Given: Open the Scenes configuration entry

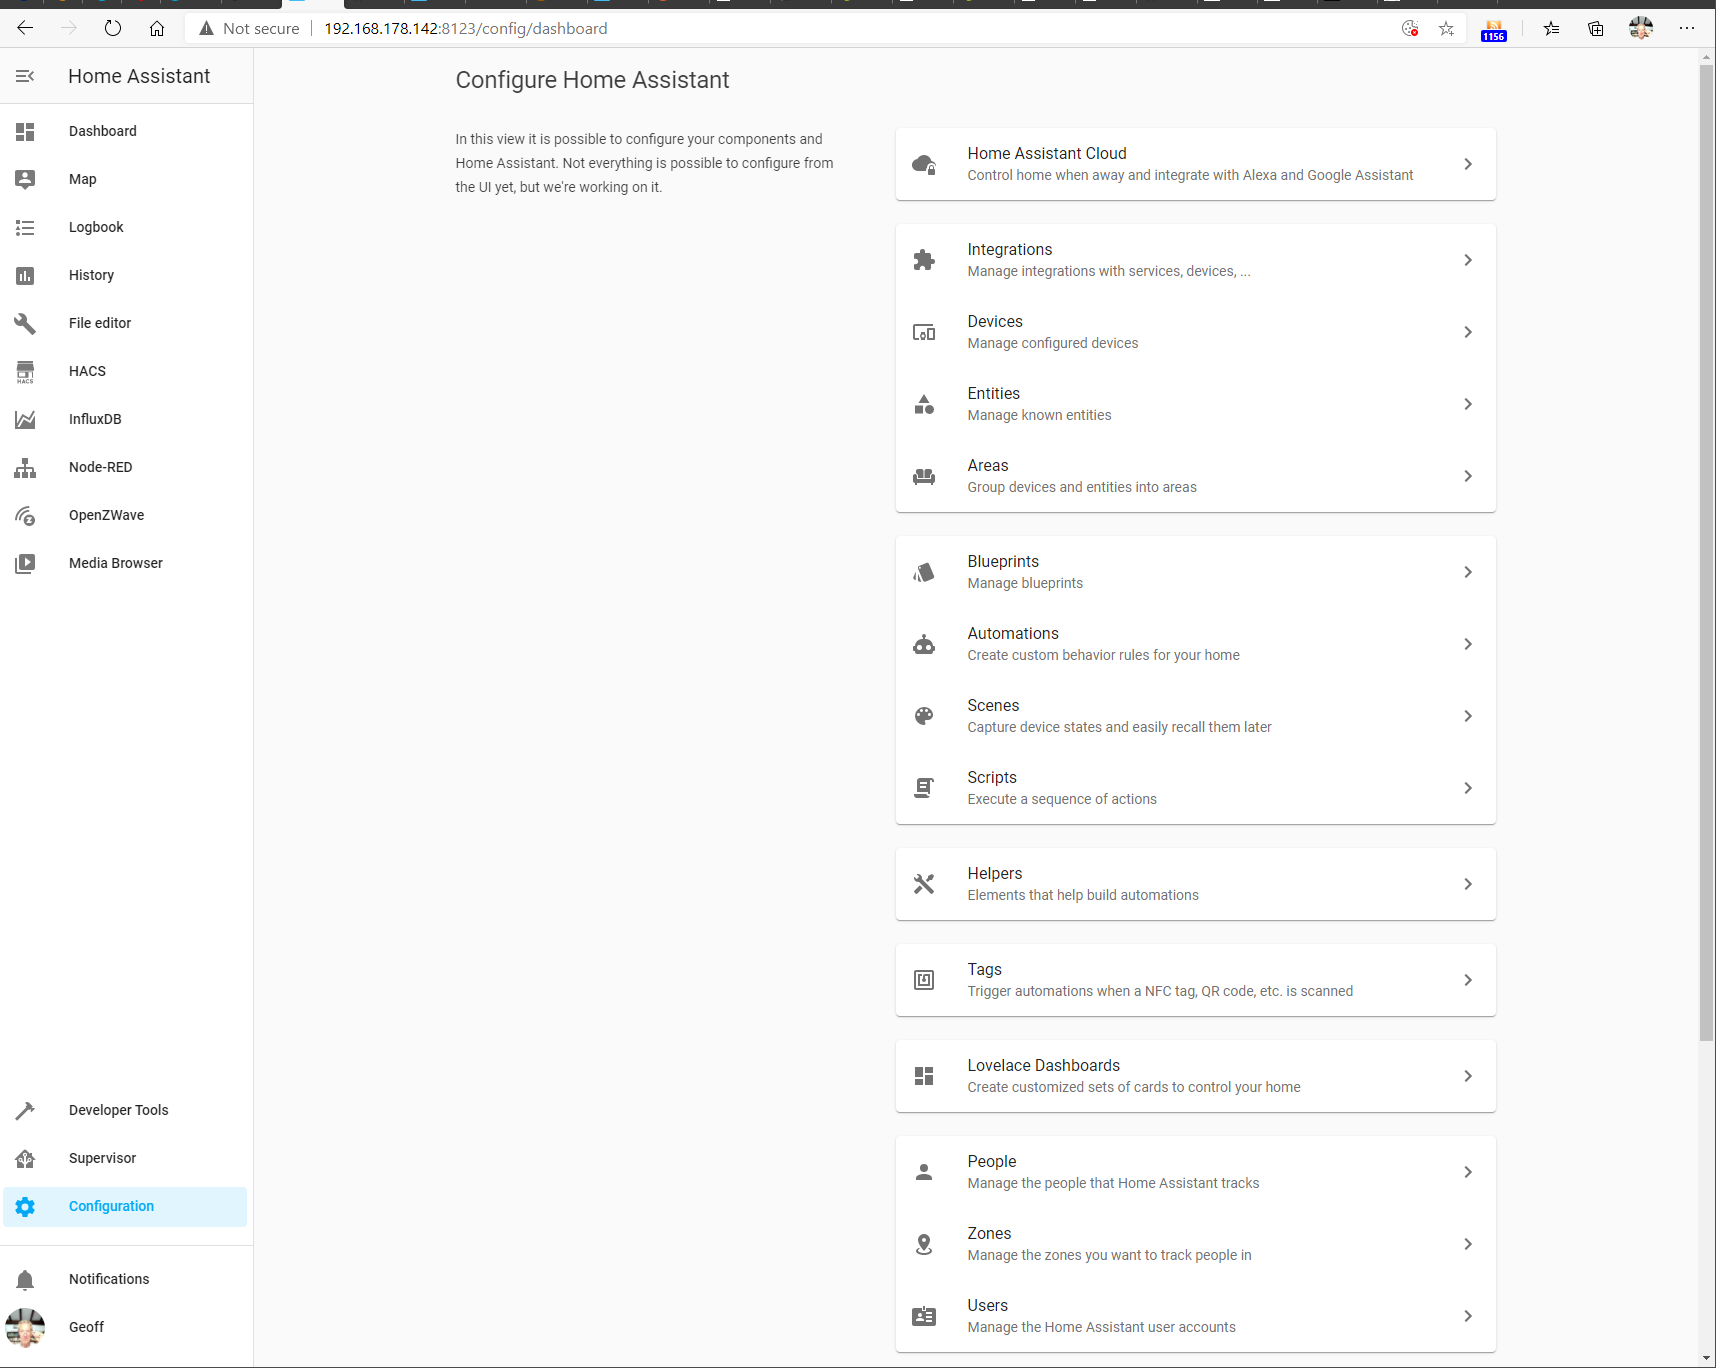Looking at the screenshot, I should click(1194, 716).
